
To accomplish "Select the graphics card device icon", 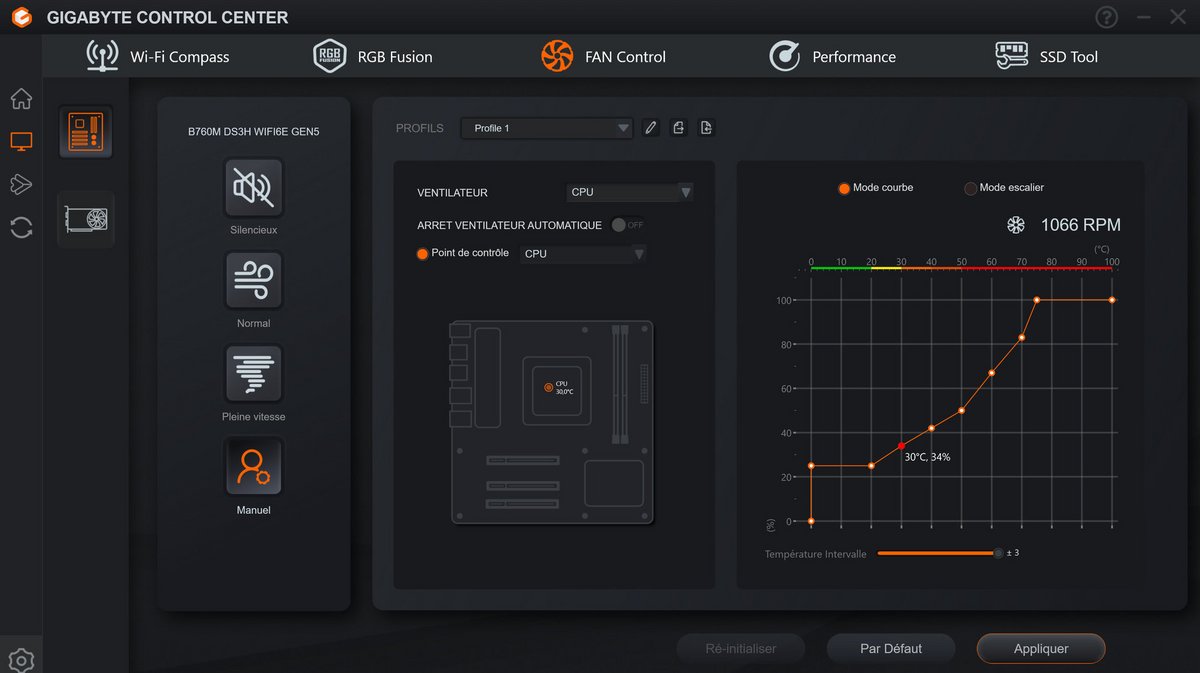I will [x=86, y=219].
